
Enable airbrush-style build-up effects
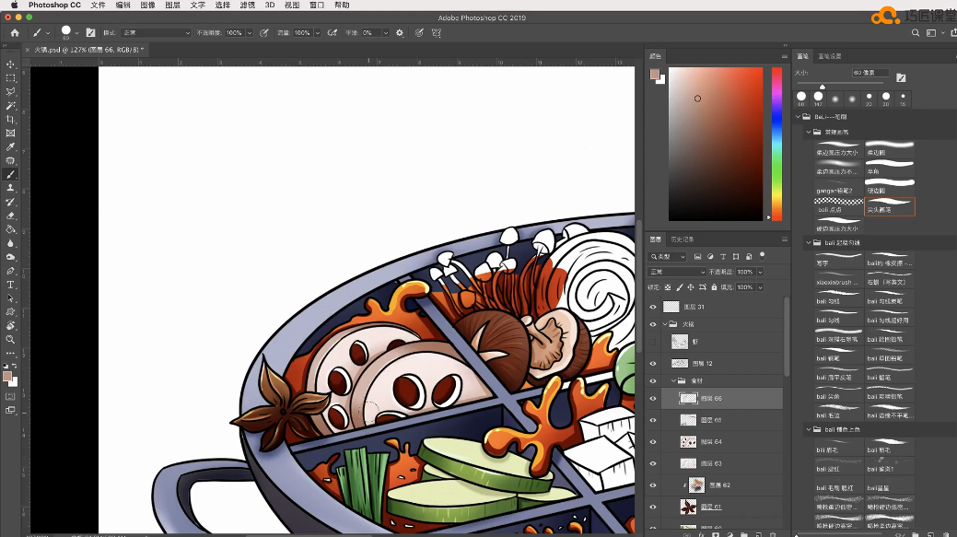click(332, 33)
